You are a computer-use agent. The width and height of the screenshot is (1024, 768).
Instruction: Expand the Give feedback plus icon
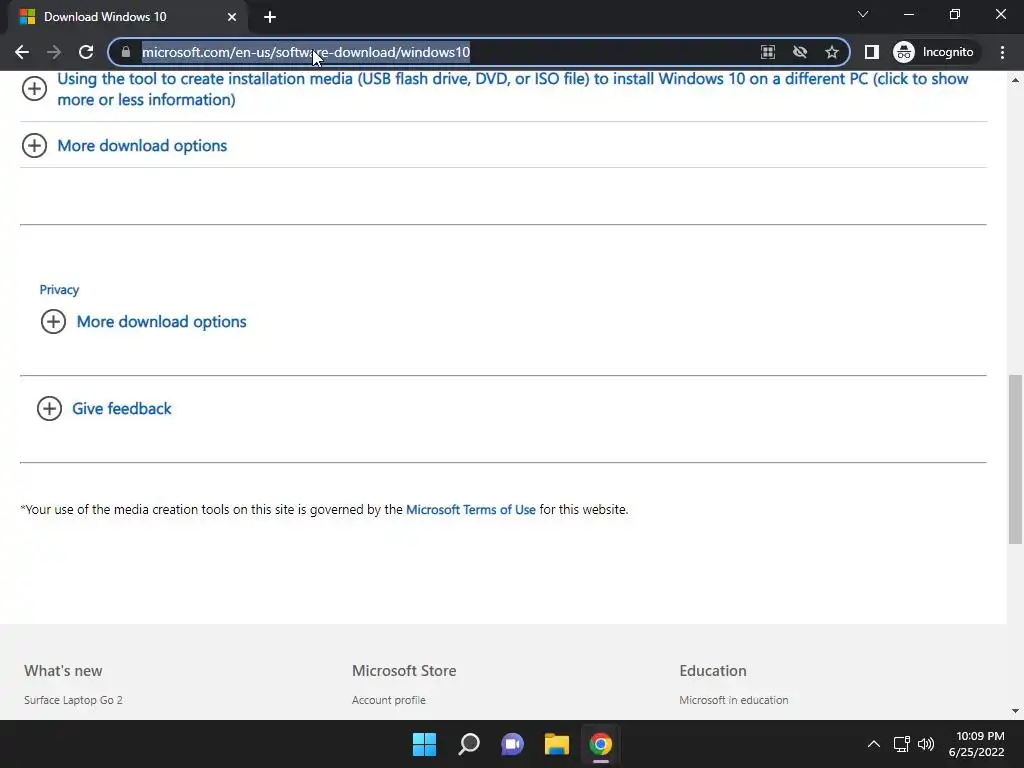tap(49, 408)
